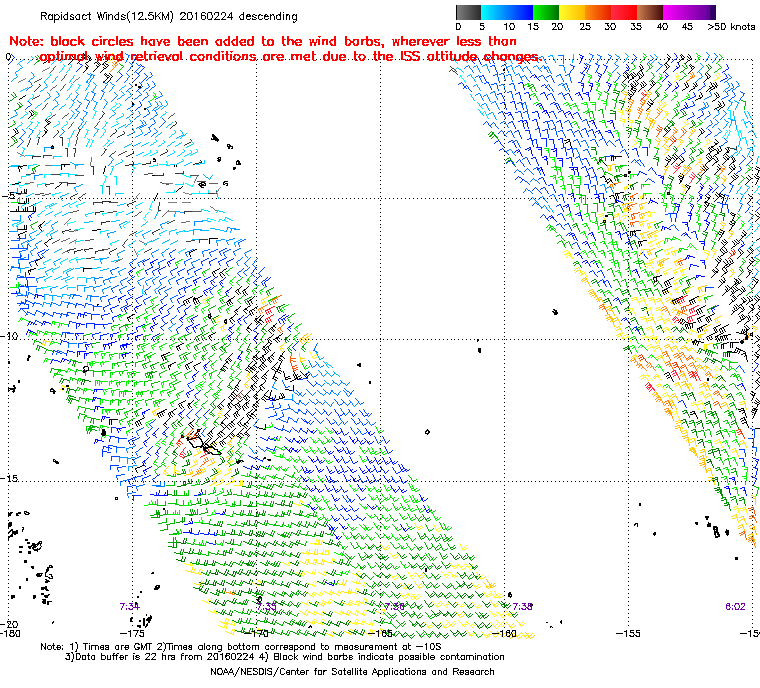Click the purple '7:38' swath time label

click(x=522, y=607)
